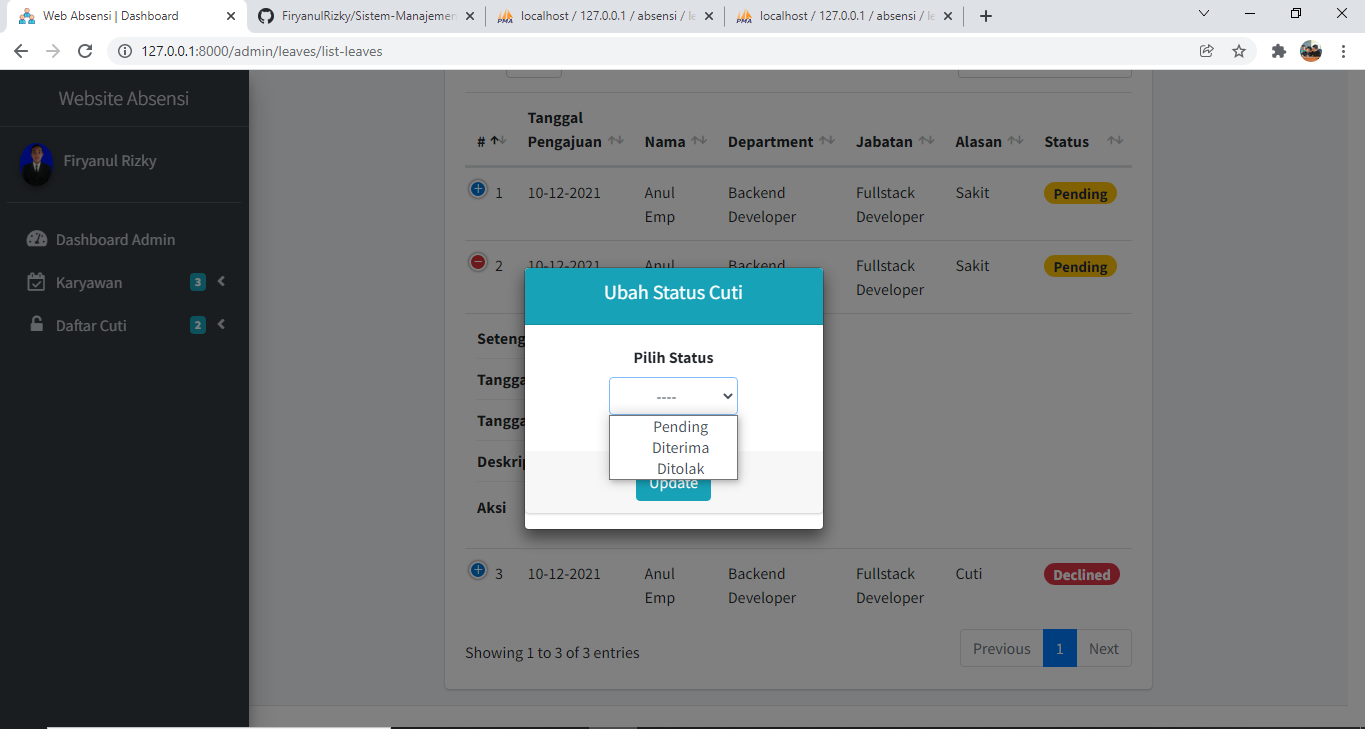Viewport: 1365px width, 729px height.
Task: Expand row 1 with blue plus toggle
Action: pos(477,189)
